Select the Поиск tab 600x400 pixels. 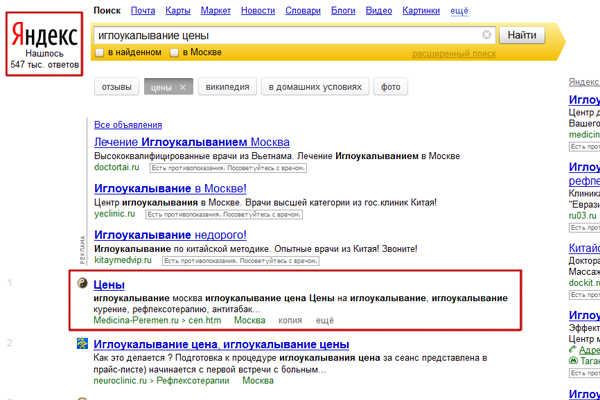107,11
